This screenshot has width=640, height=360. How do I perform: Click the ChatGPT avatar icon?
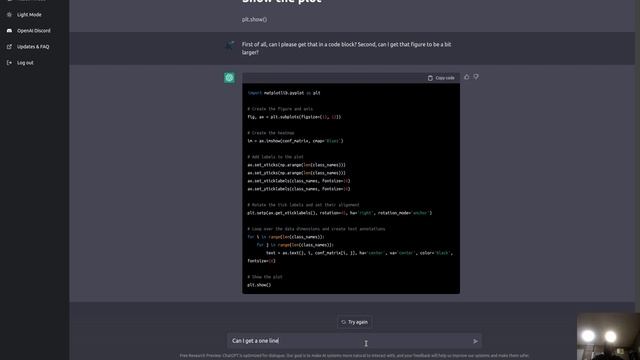click(x=229, y=78)
